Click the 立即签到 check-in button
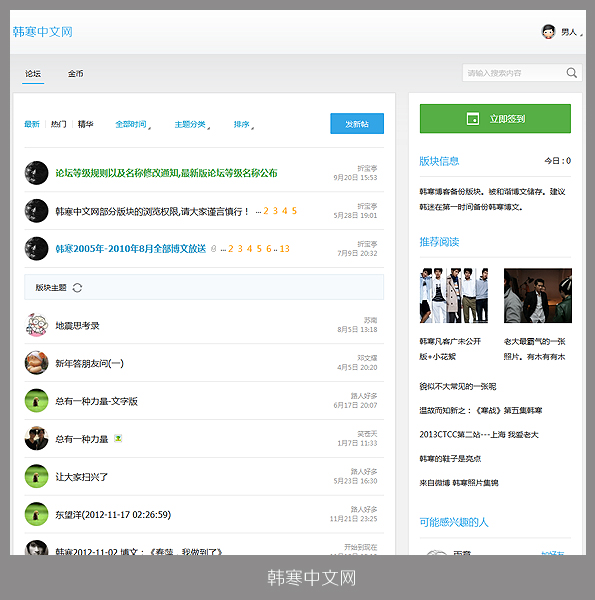The image size is (595, 600). click(x=495, y=119)
